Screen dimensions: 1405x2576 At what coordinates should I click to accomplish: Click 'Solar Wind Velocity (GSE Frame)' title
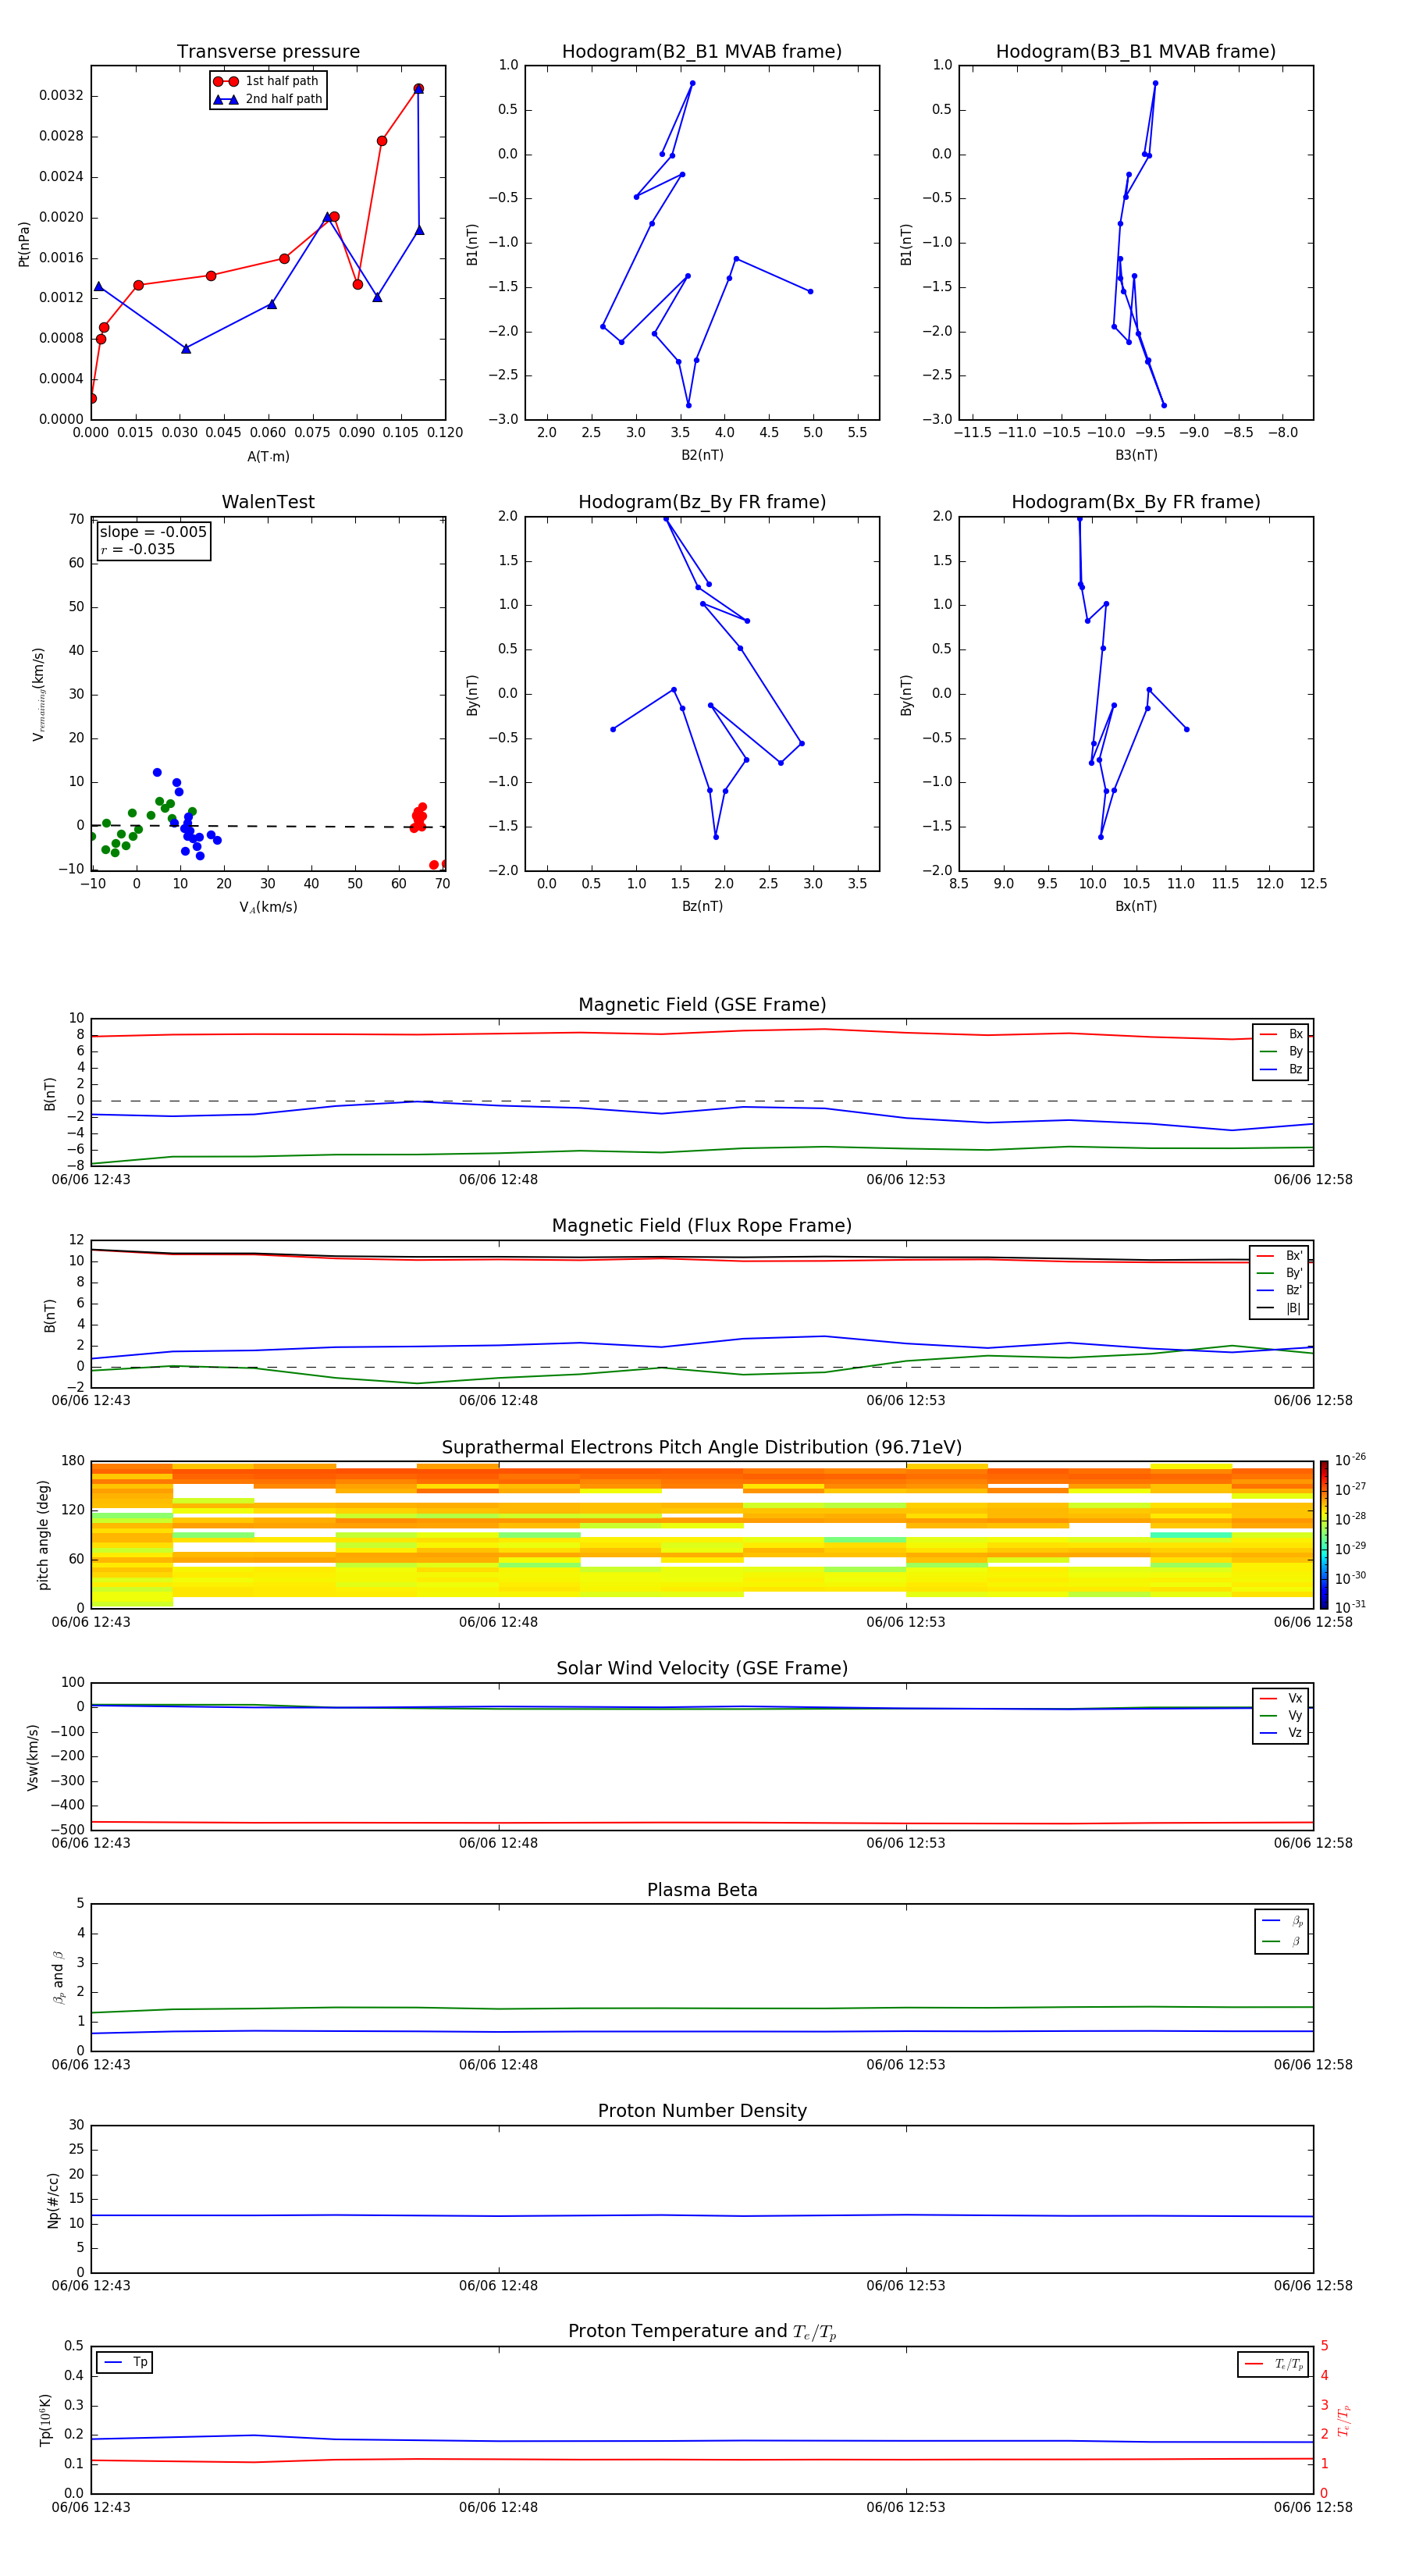(702, 1669)
